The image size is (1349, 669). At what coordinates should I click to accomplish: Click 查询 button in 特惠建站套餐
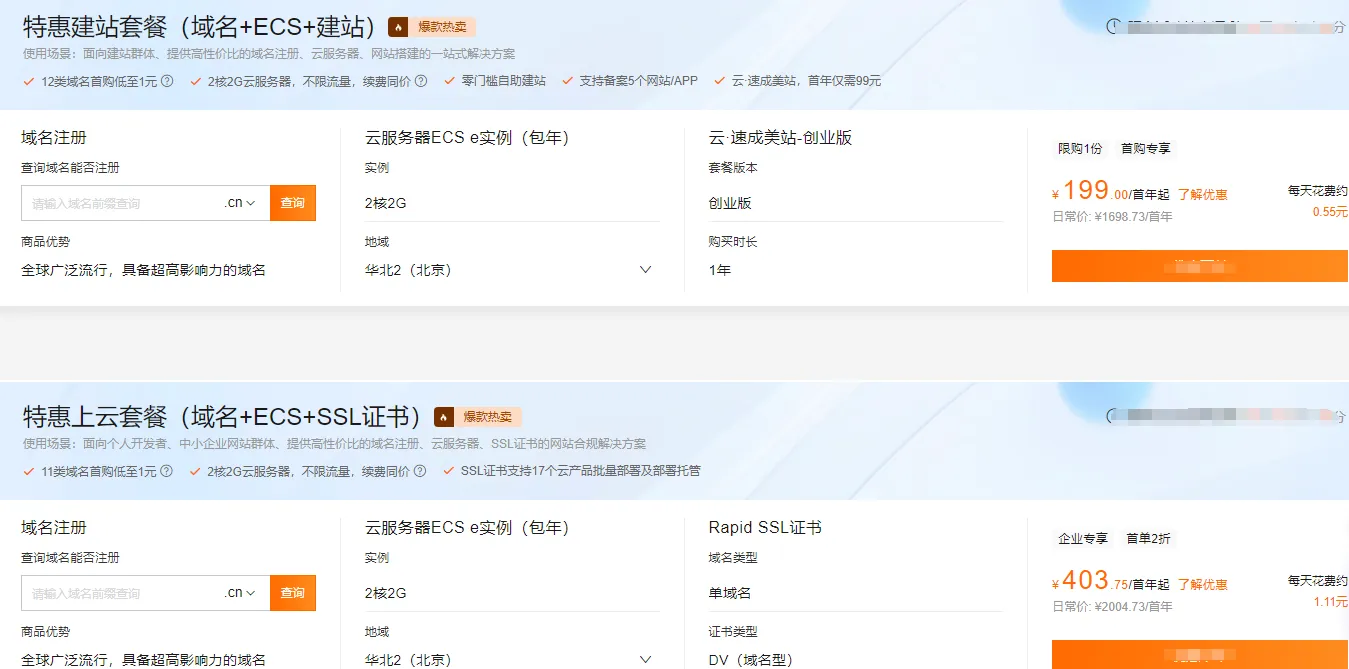[x=293, y=203]
